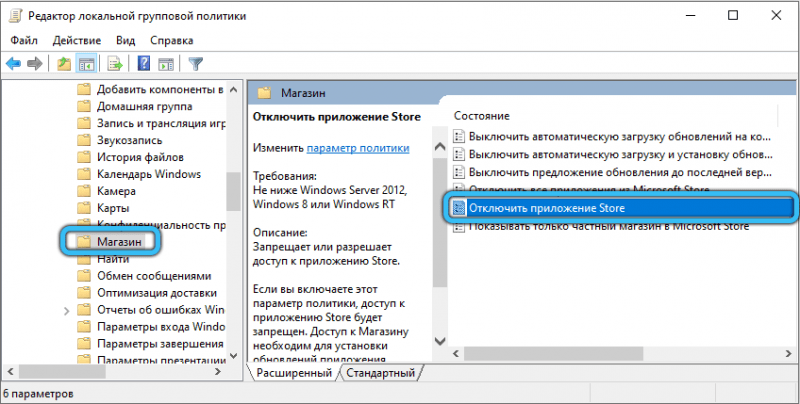Select Магазин folder in tree
Viewport: 800px width, 404px height.
coord(110,242)
